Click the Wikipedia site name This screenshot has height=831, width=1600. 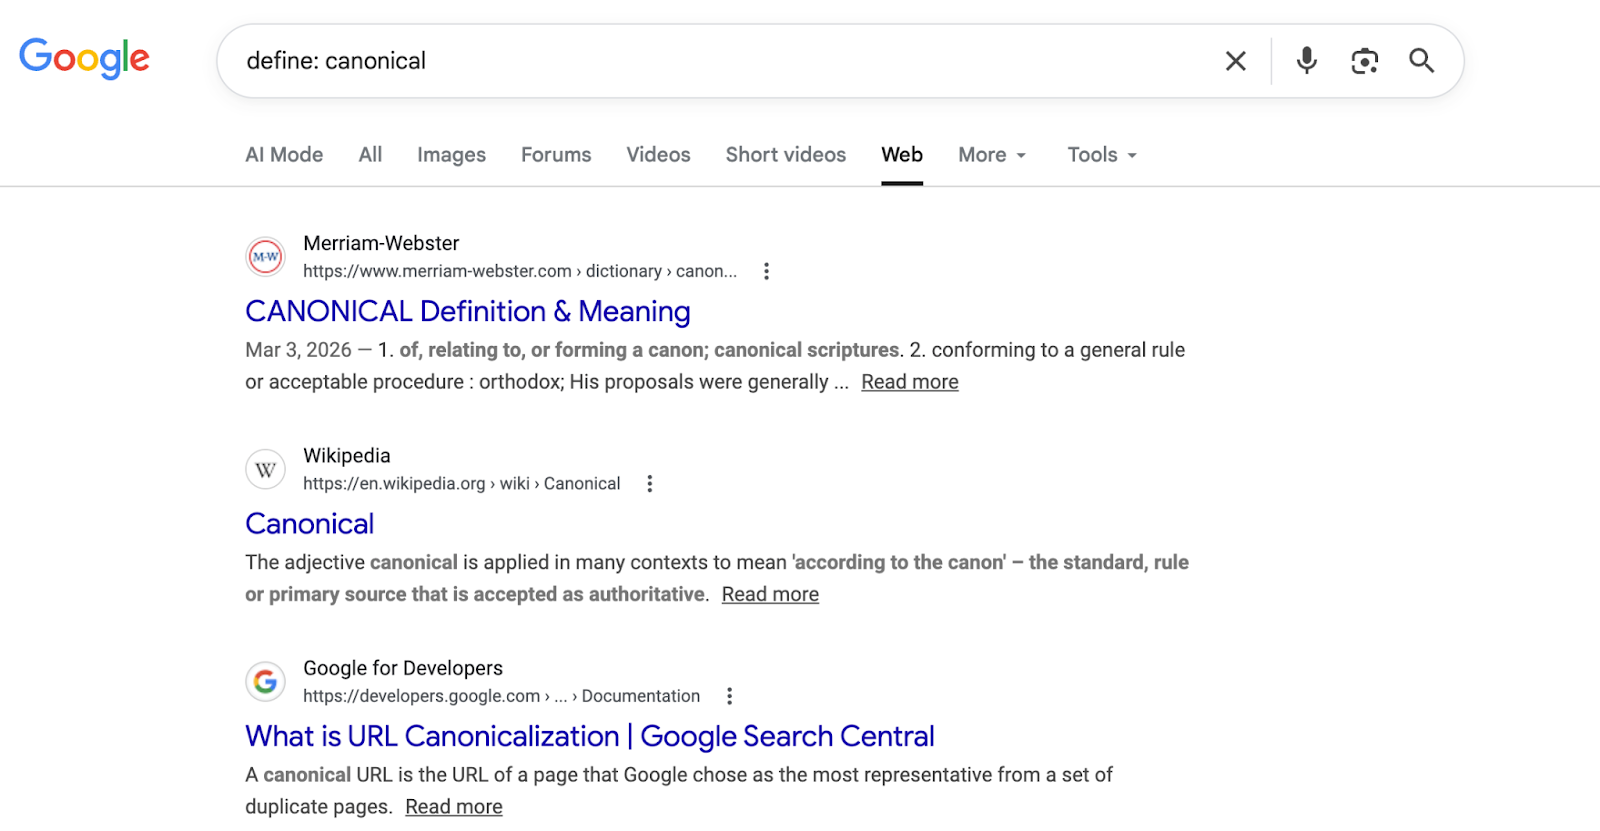[x=347, y=456]
